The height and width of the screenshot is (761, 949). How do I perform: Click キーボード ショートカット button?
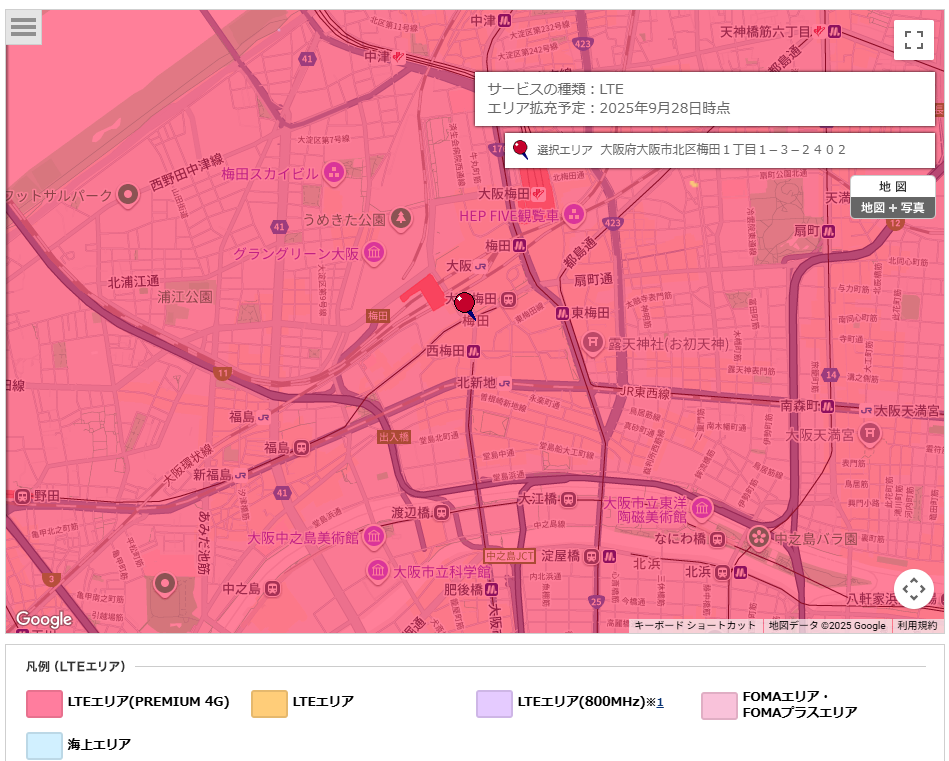694,625
